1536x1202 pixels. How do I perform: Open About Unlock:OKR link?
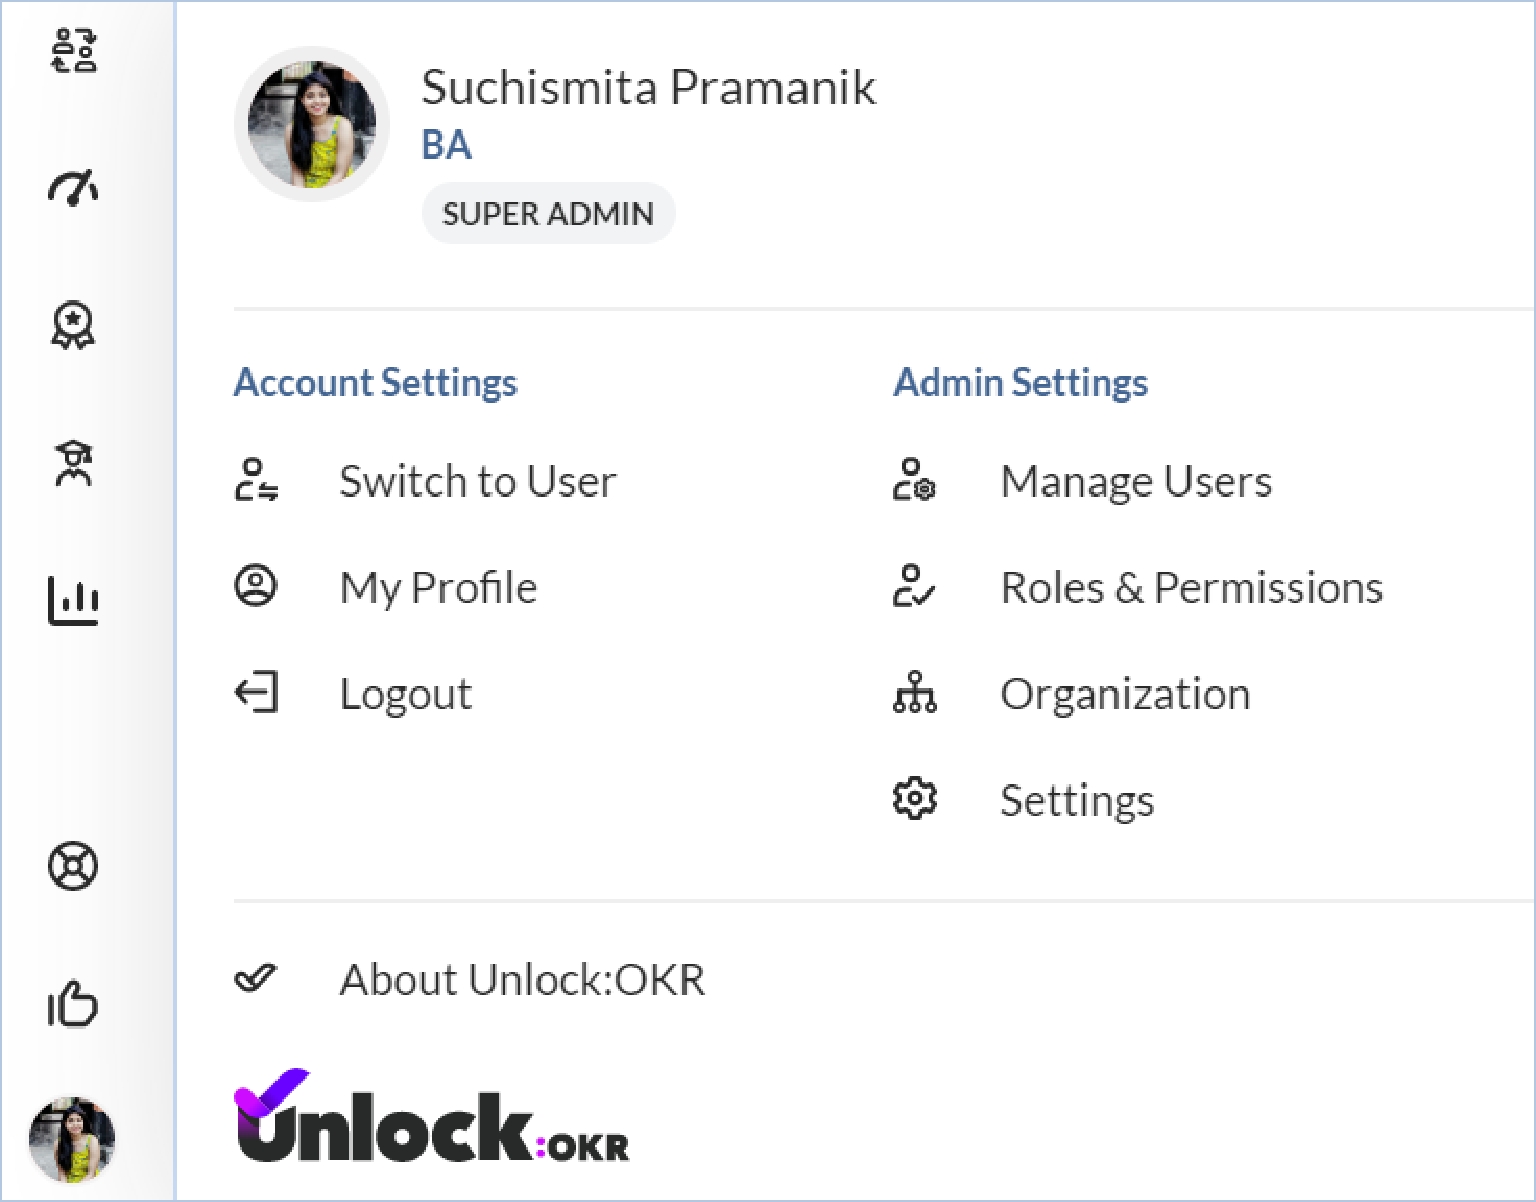pos(522,979)
